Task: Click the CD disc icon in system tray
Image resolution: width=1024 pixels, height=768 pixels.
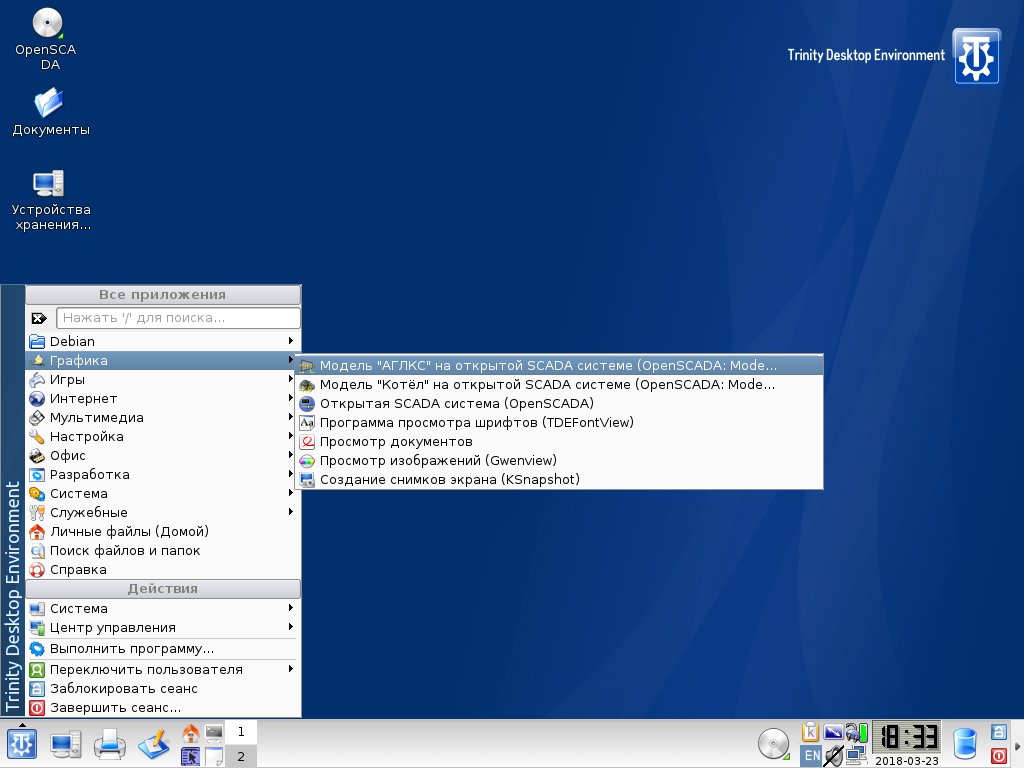Action: click(774, 744)
